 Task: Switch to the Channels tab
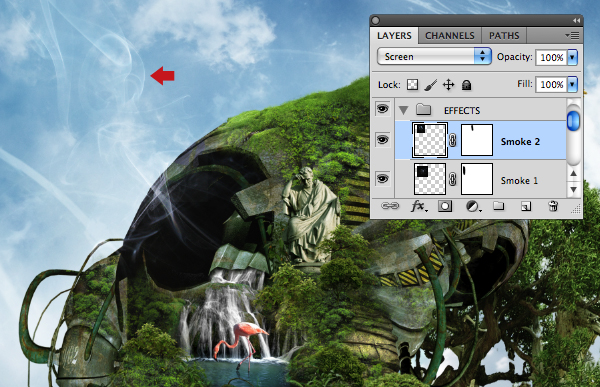point(450,36)
